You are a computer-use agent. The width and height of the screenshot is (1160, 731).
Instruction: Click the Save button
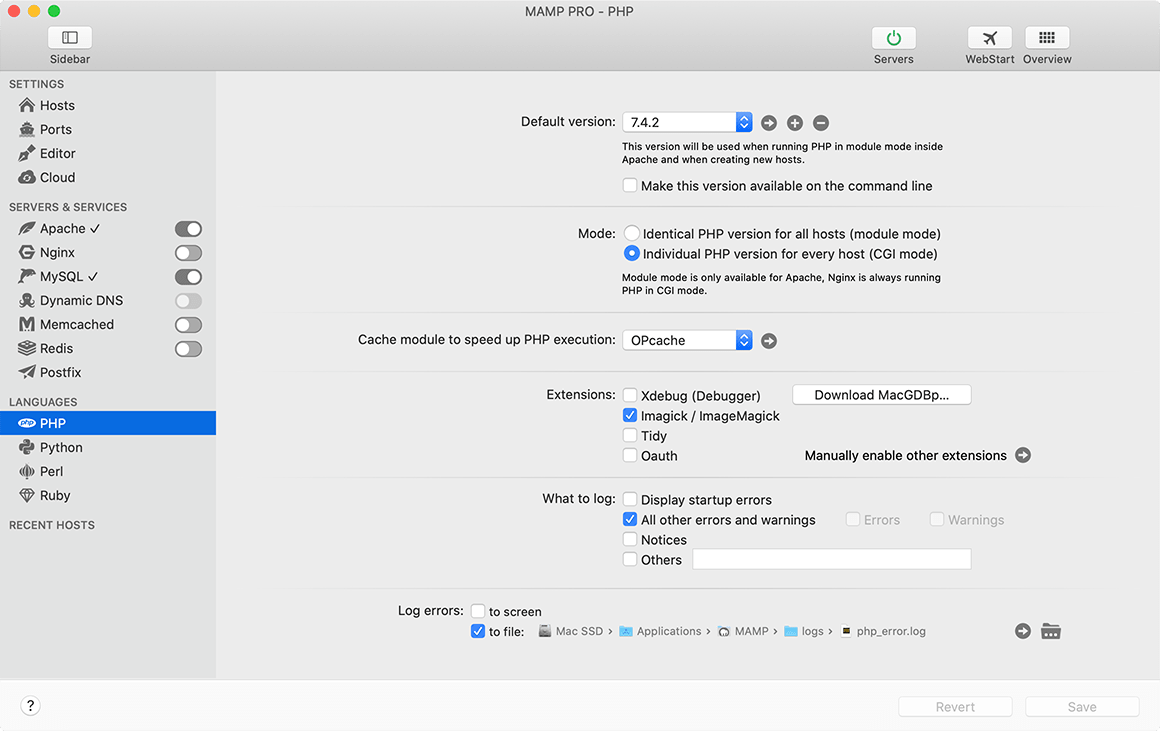pyautogui.click(x=1082, y=707)
